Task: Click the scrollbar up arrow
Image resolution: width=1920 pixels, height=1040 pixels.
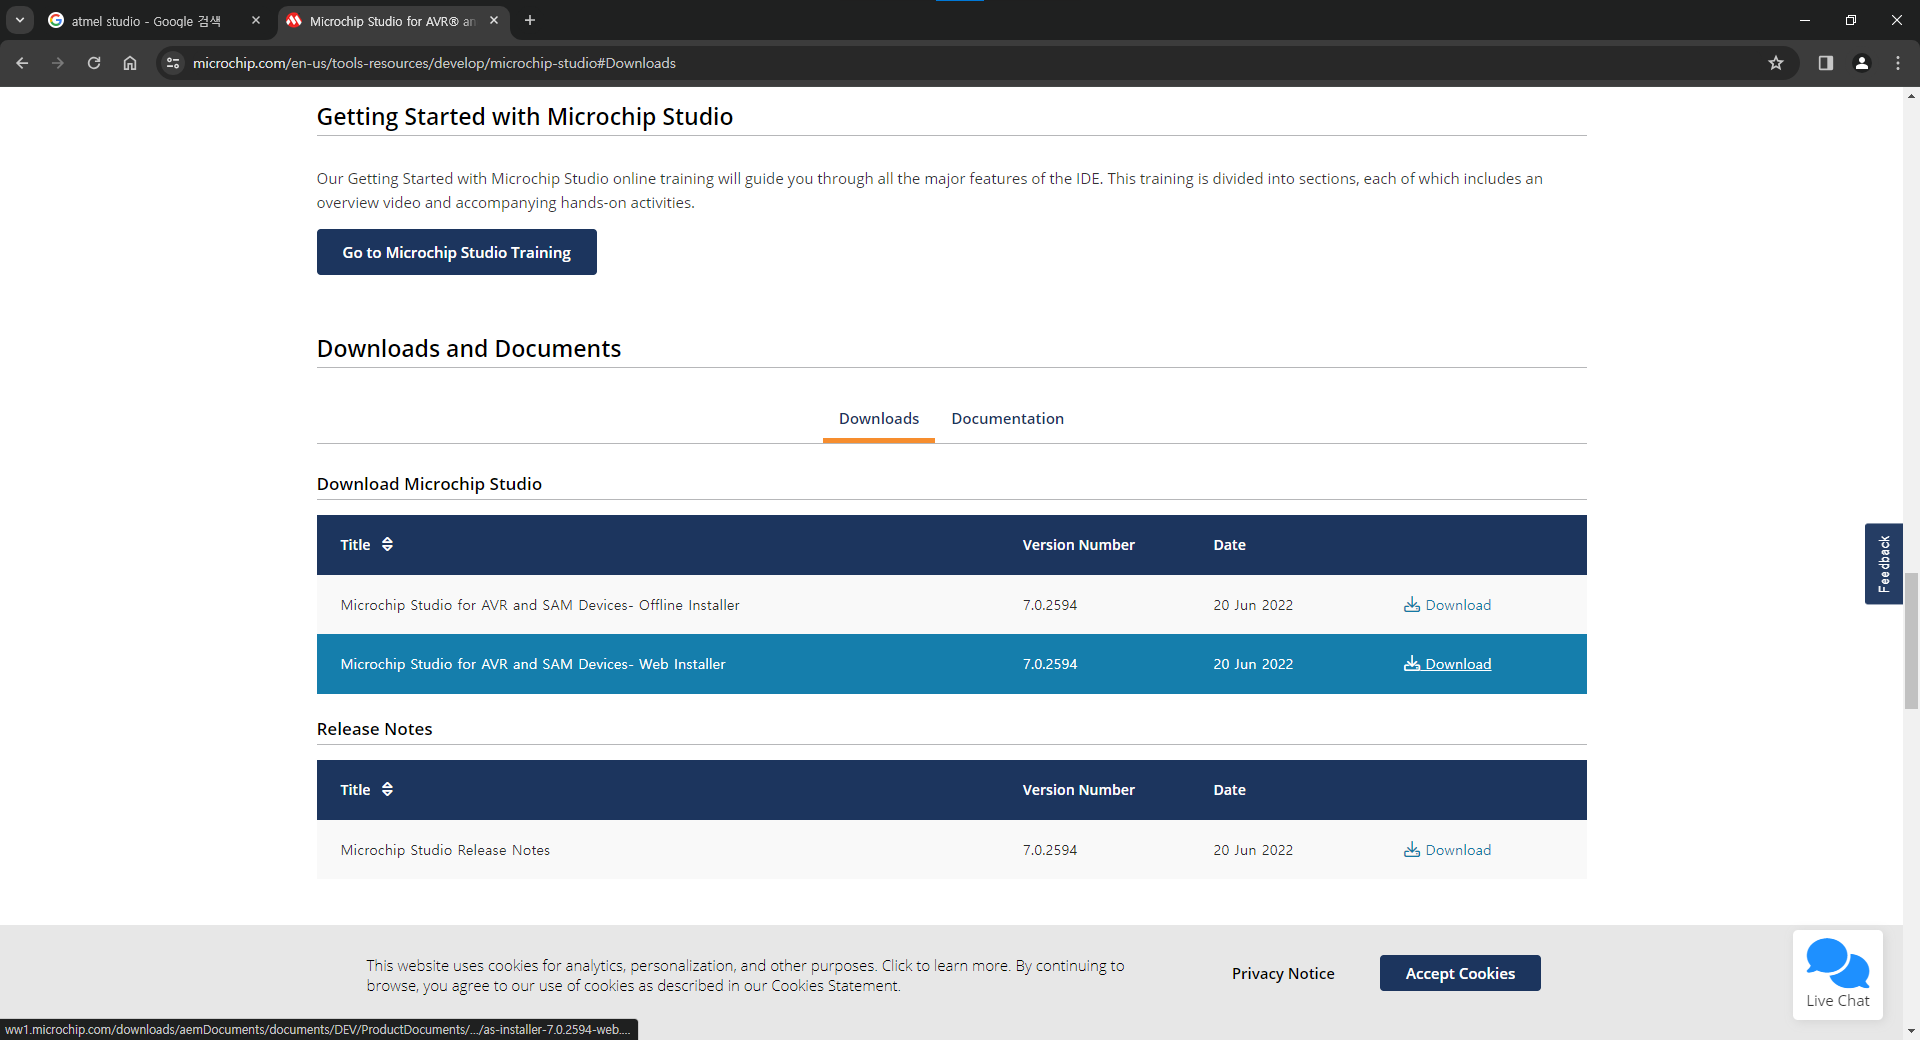Action: (1911, 96)
